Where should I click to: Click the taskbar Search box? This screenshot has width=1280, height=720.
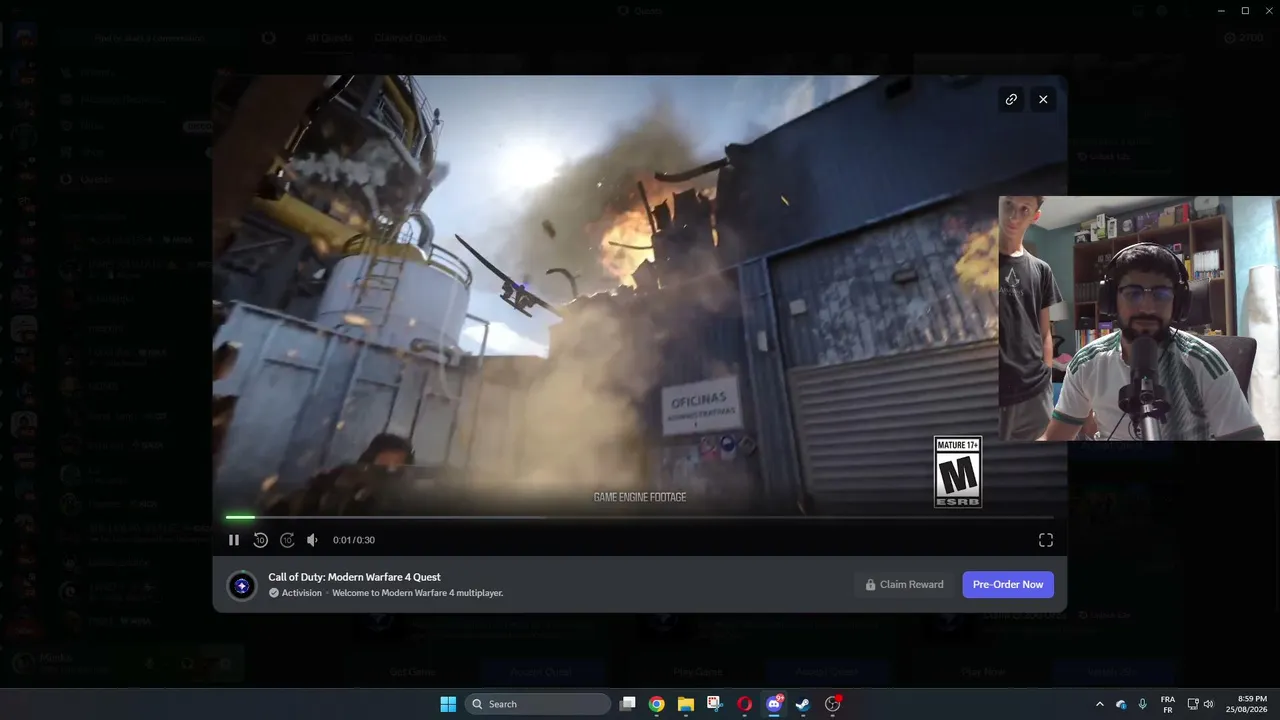click(x=538, y=704)
